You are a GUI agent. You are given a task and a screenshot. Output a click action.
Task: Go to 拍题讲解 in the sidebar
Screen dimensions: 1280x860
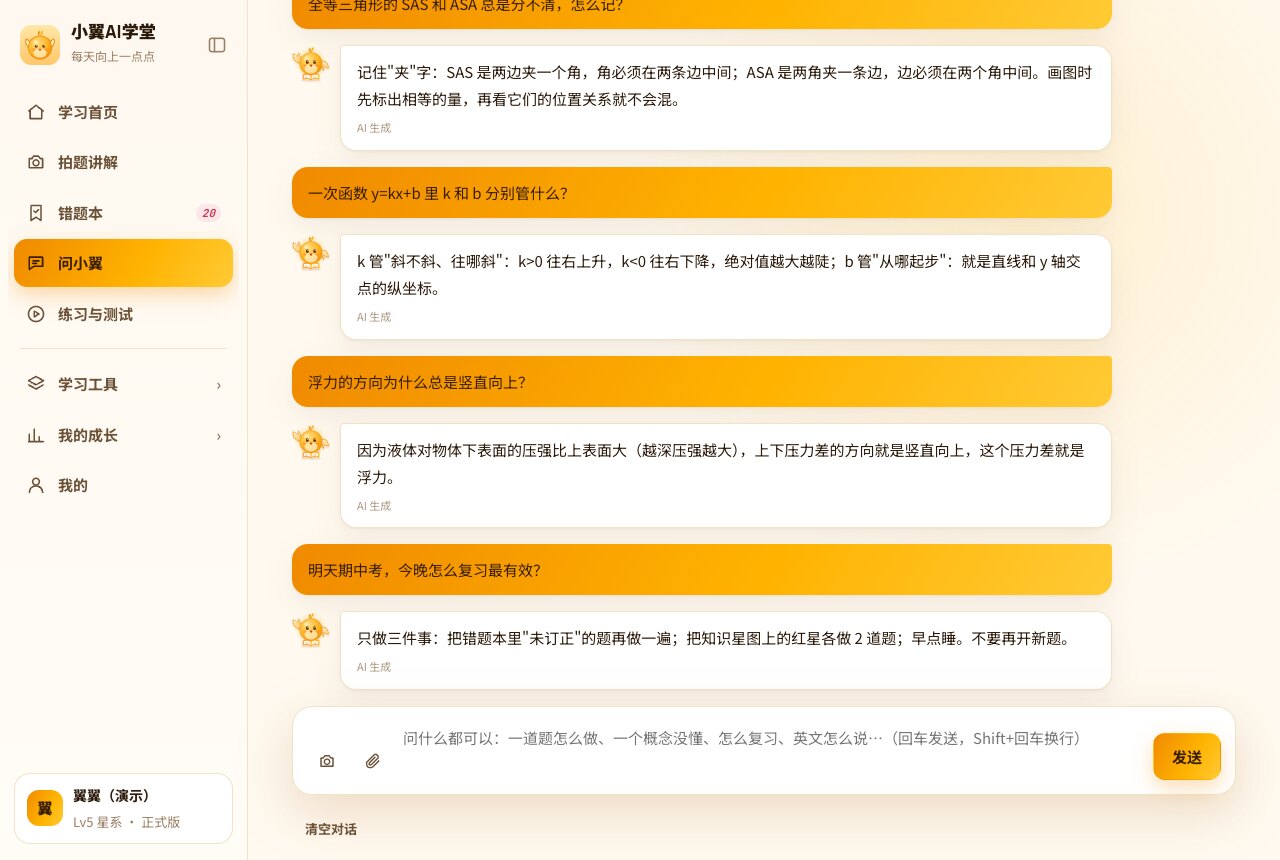coord(123,162)
